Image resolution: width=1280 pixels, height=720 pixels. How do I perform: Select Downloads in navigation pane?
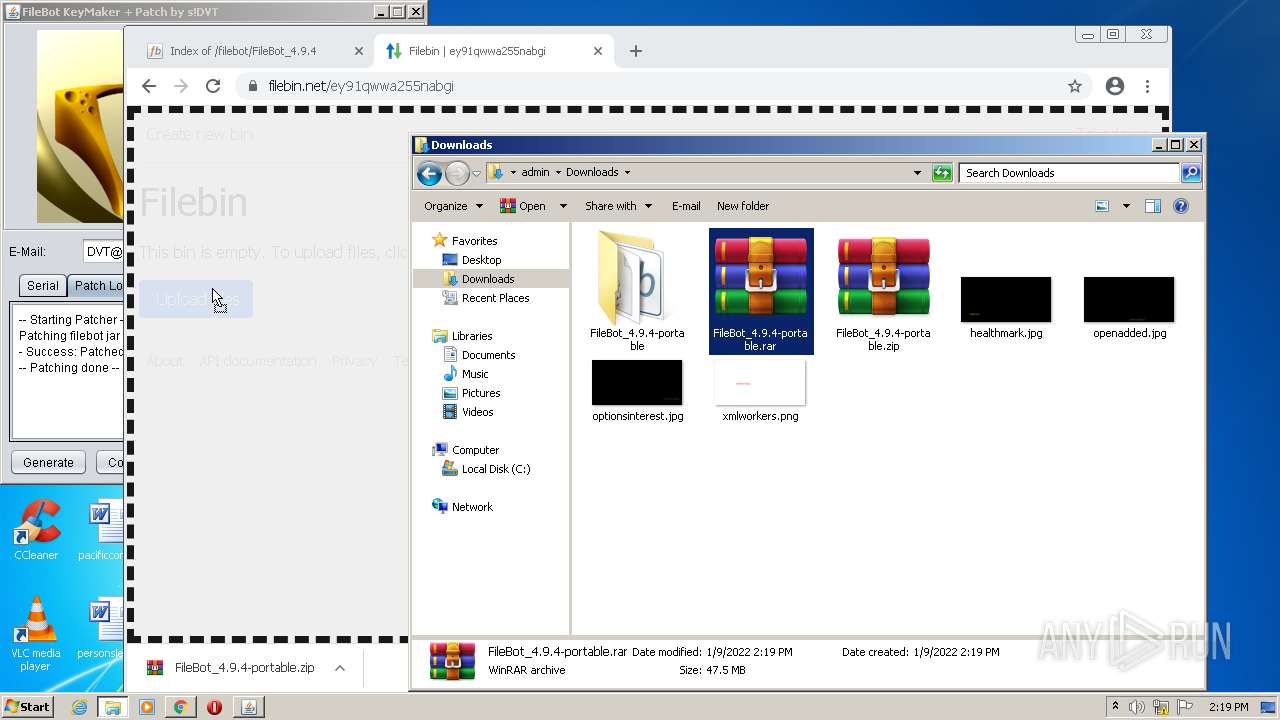pyautogui.click(x=488, y=279)
